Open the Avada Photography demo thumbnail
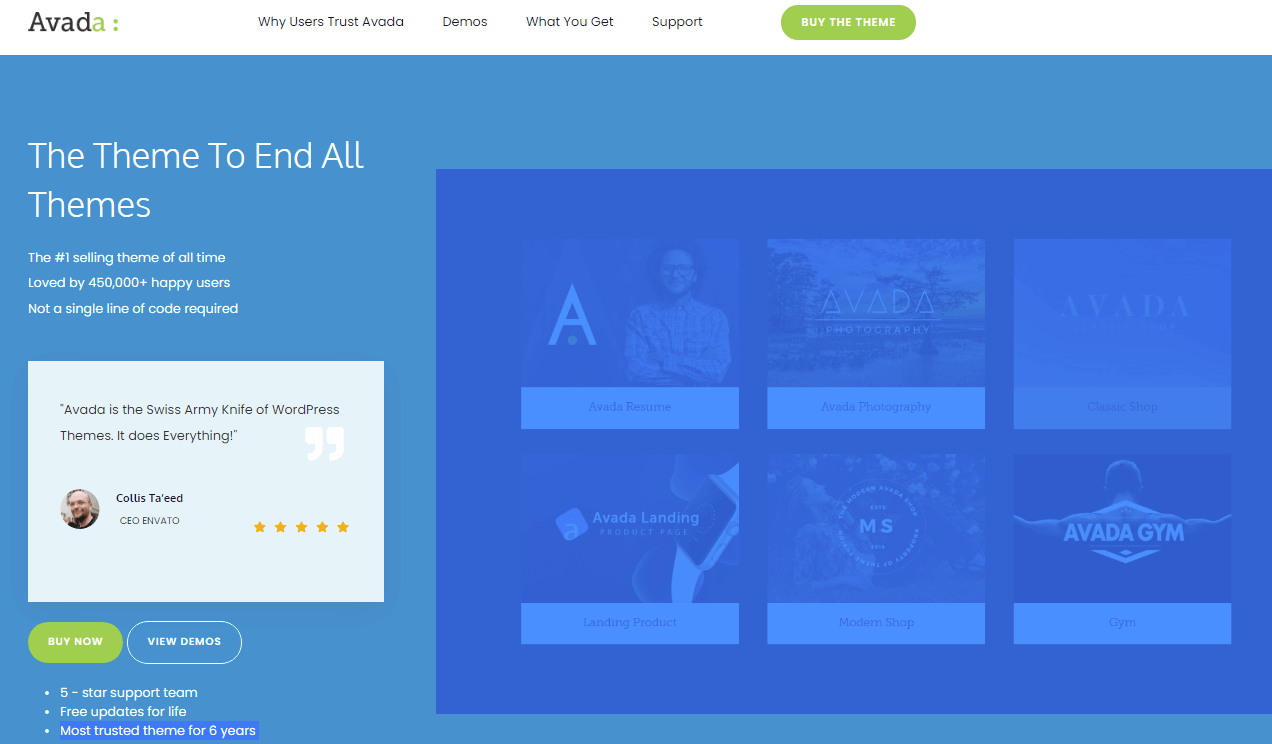 tap(876, 313)
